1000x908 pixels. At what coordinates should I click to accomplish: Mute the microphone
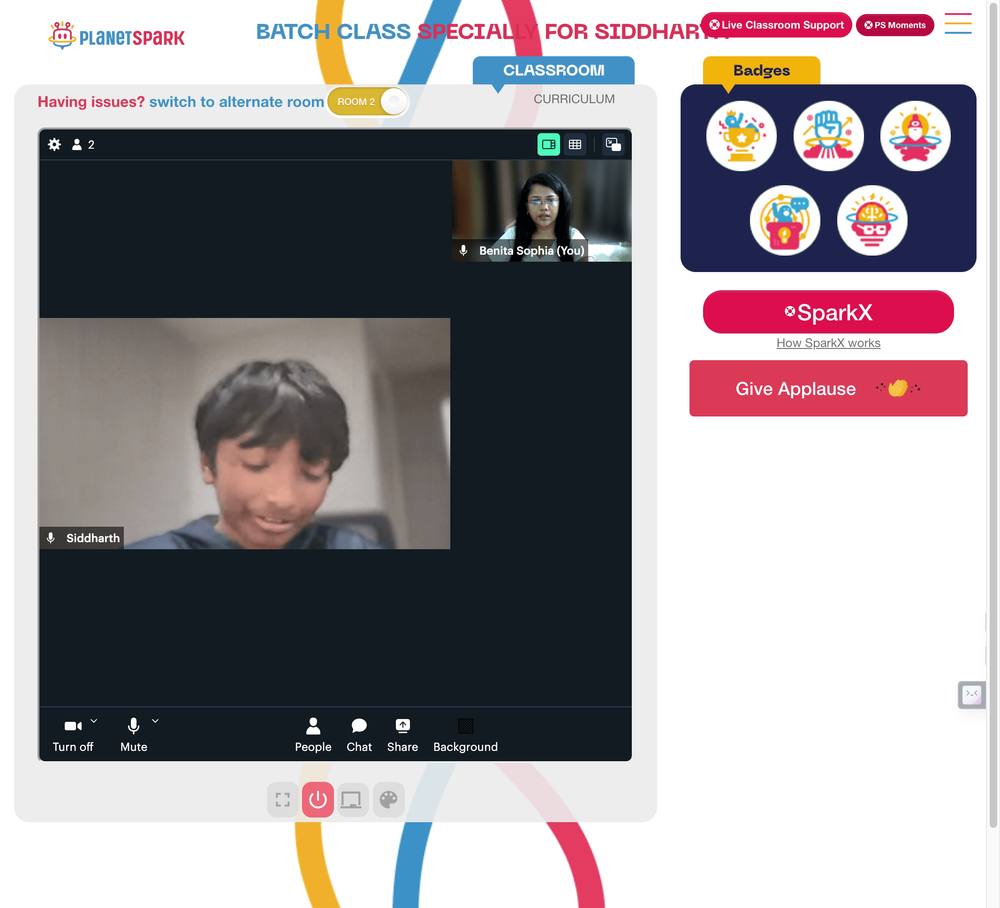click(x=133, y=735)
